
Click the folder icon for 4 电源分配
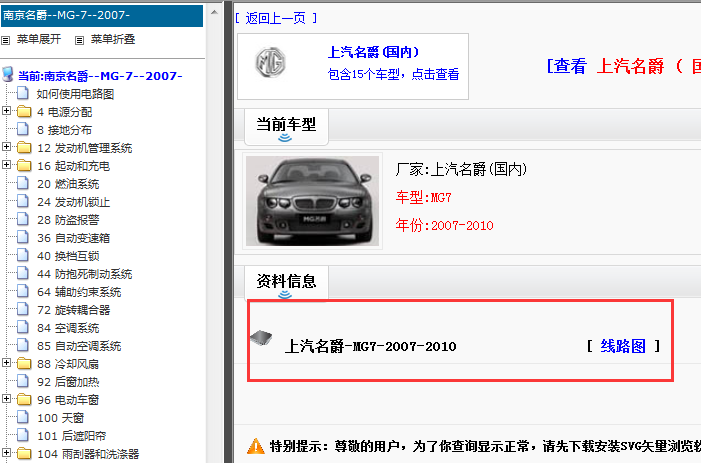[x=24, y=111]
